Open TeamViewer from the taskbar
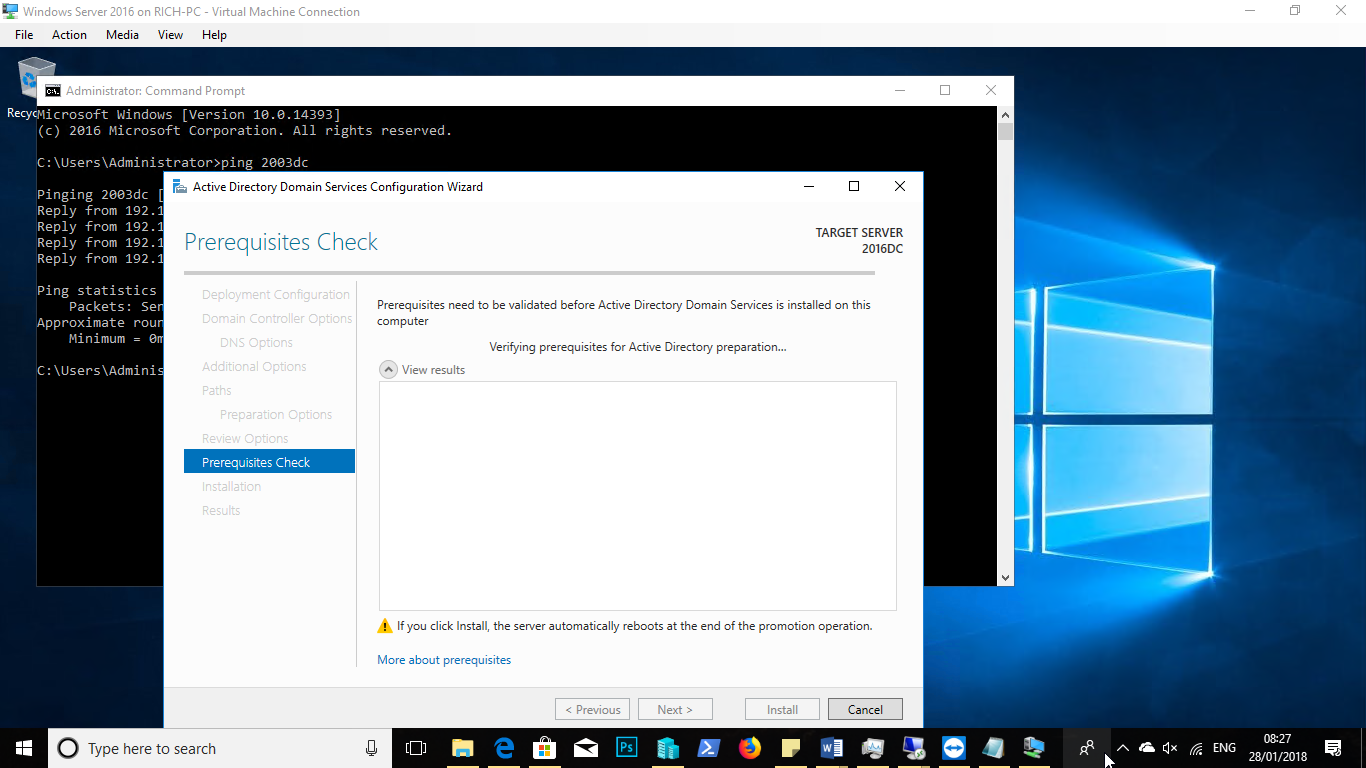 pos(954,748)
